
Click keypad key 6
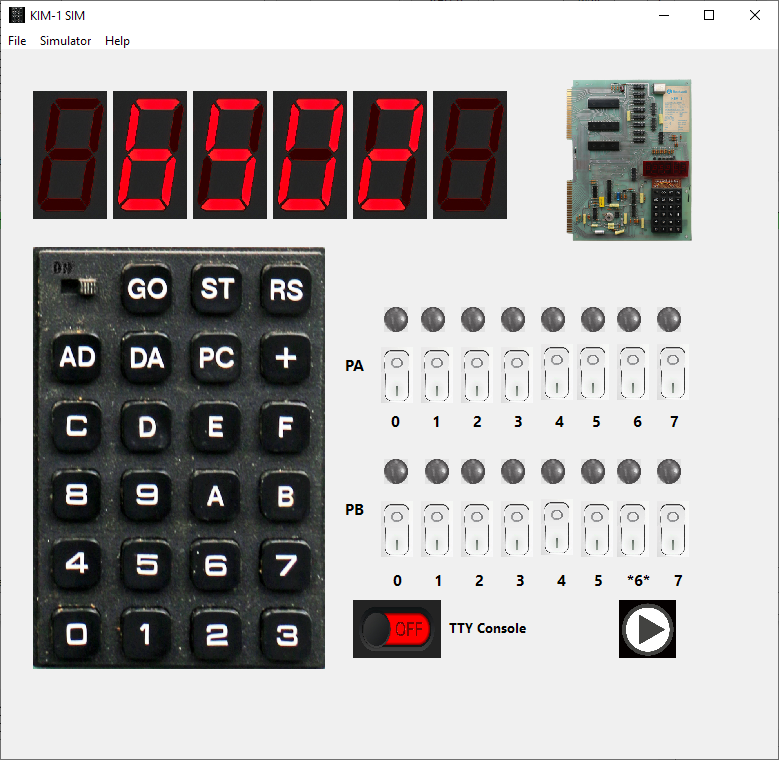tap(217, 564)
